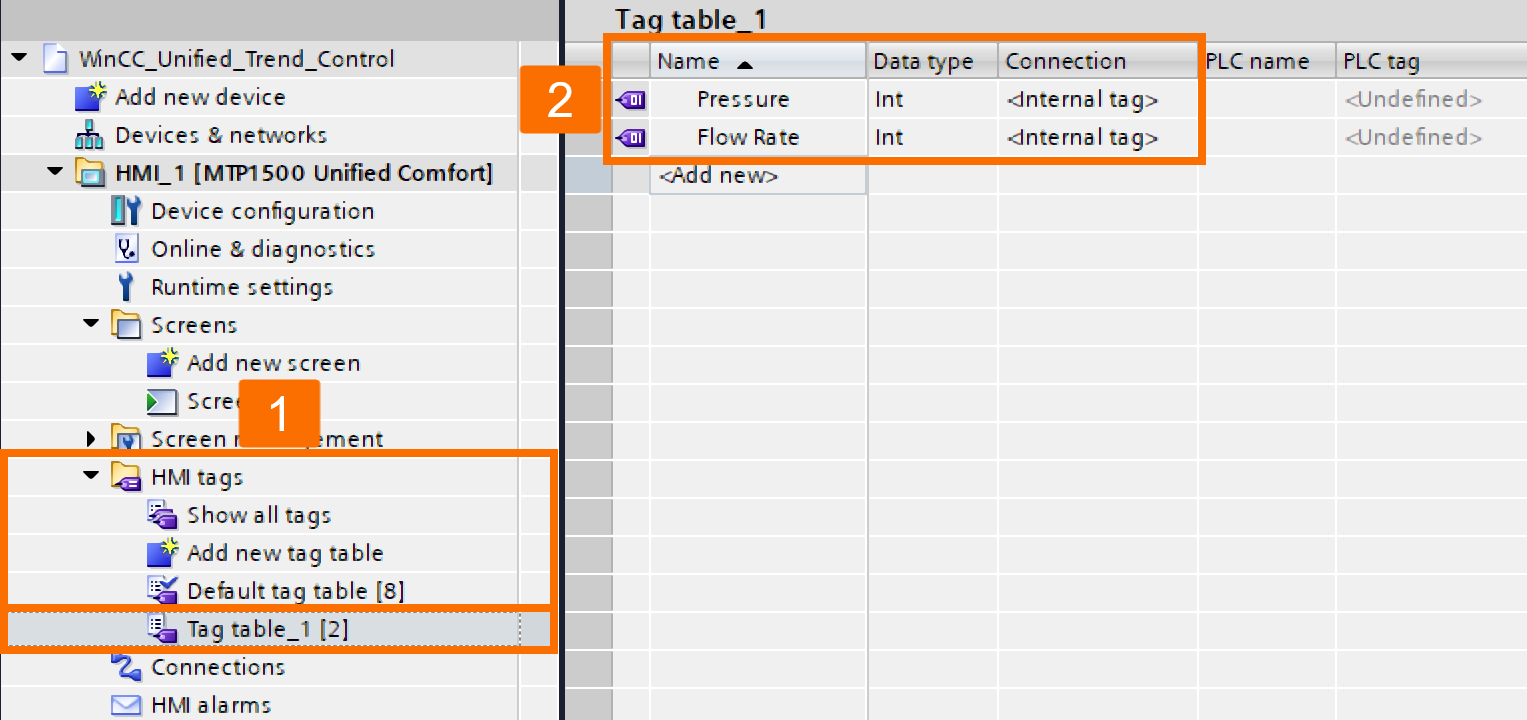Viewport: 1527px width, 720px height.
Task: Select the Add new tag table icon
Action: tap(161, 553)
